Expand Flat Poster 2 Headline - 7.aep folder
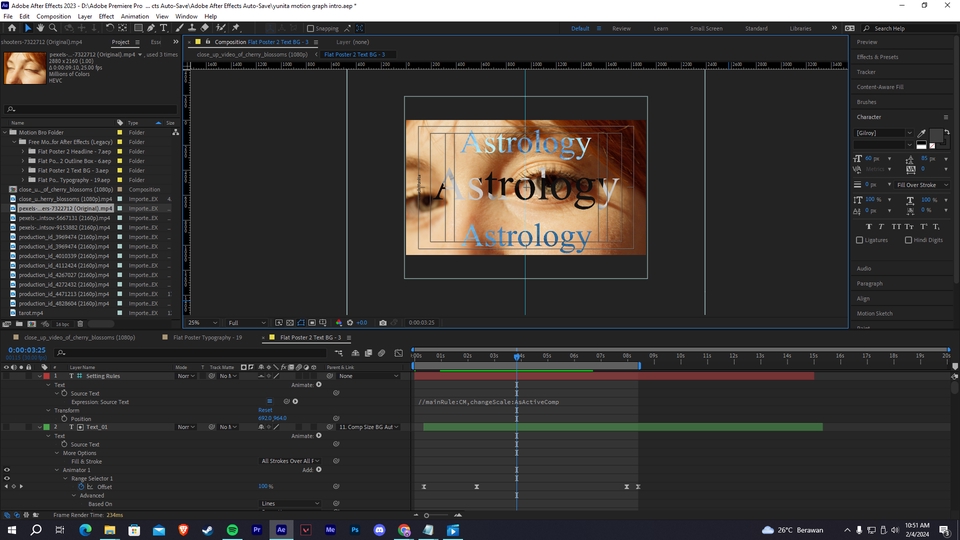This screenshot has height=540, width=960. point(23,151)
